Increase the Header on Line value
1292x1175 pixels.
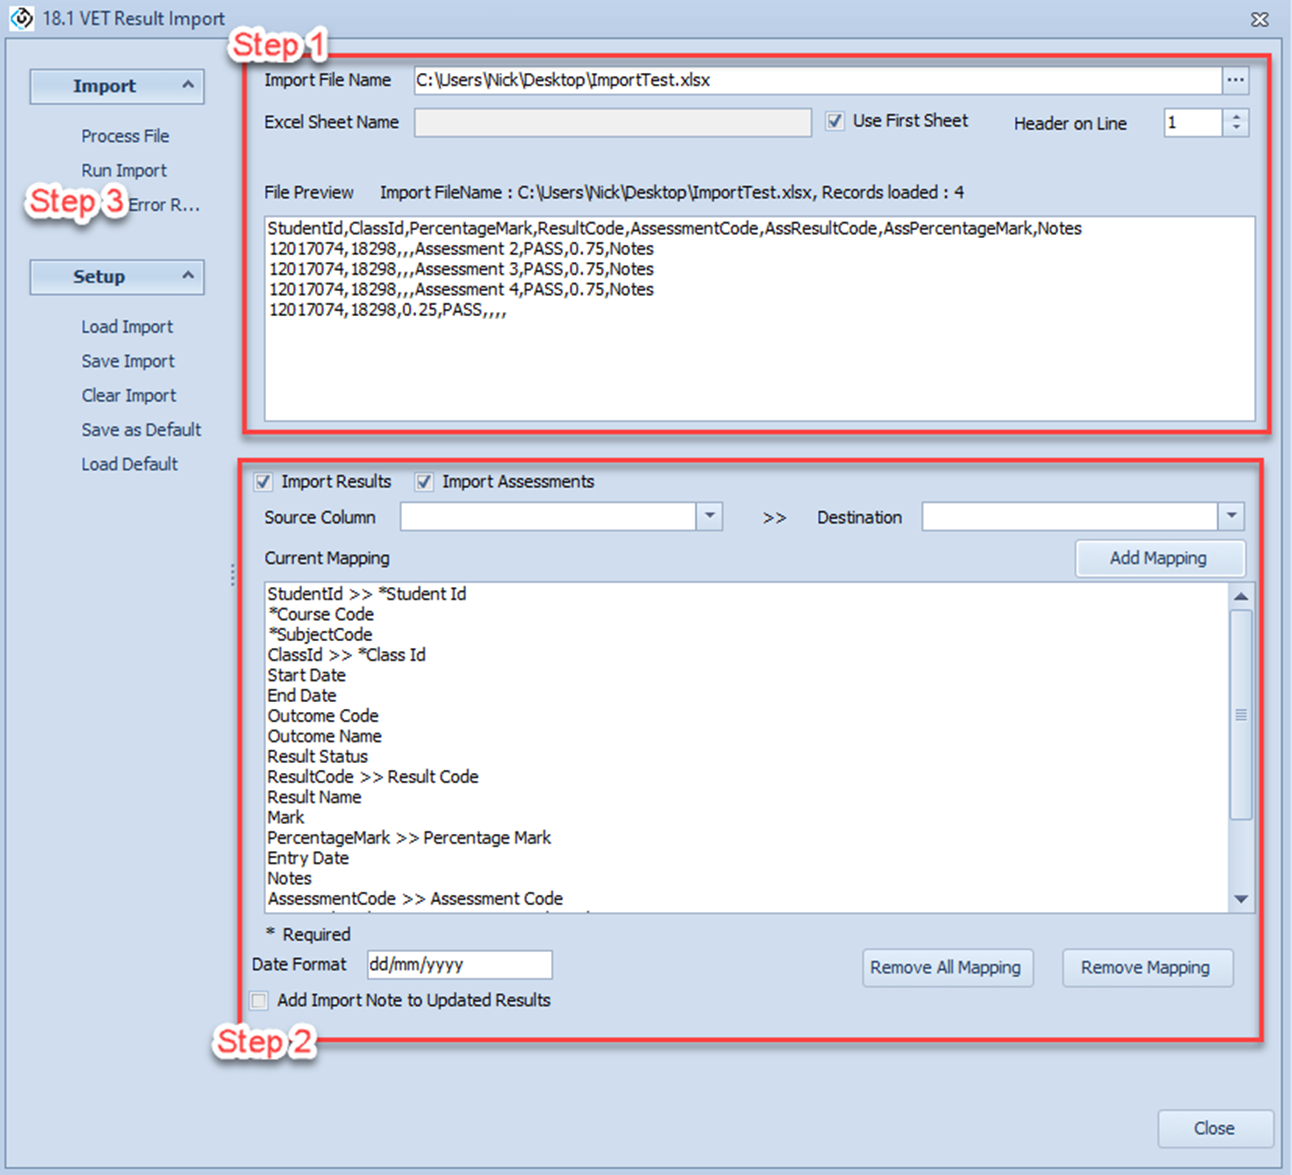pyautogui.click(x=1237, y=116)
